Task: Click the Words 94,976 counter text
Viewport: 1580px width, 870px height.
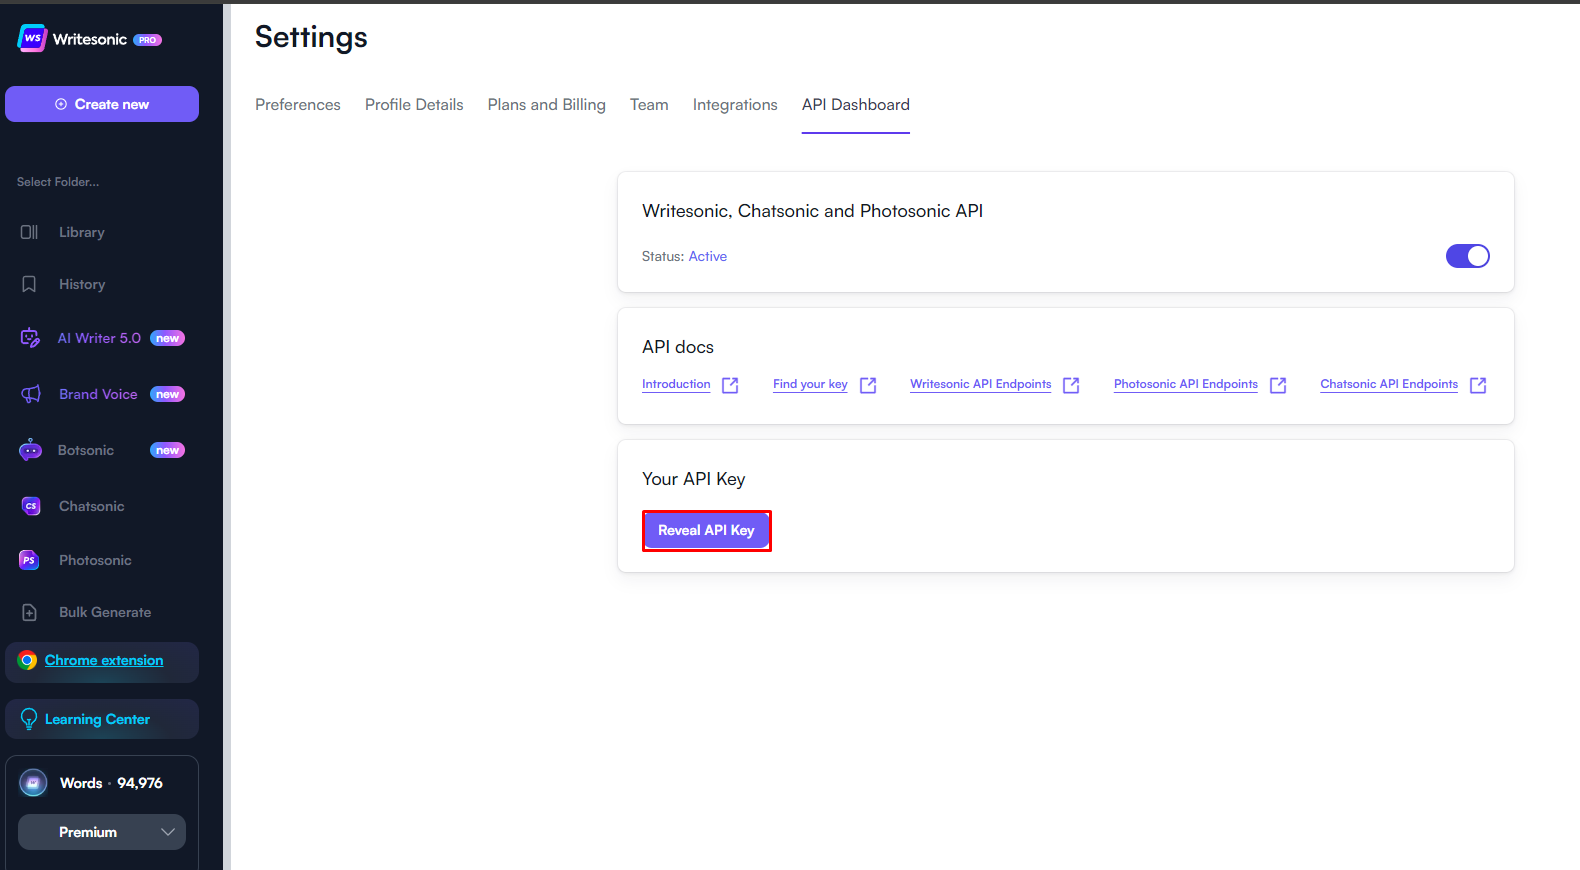Action: [x=111, y=783]
